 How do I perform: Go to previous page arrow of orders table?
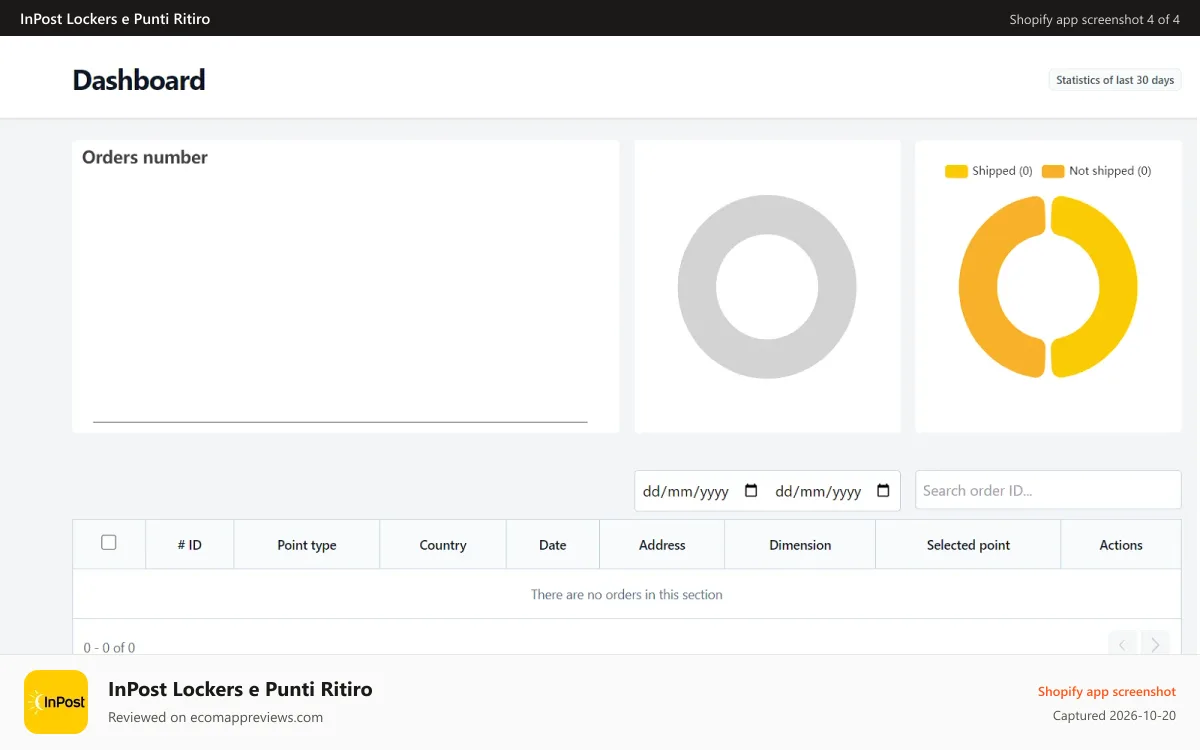[1122, 645]
